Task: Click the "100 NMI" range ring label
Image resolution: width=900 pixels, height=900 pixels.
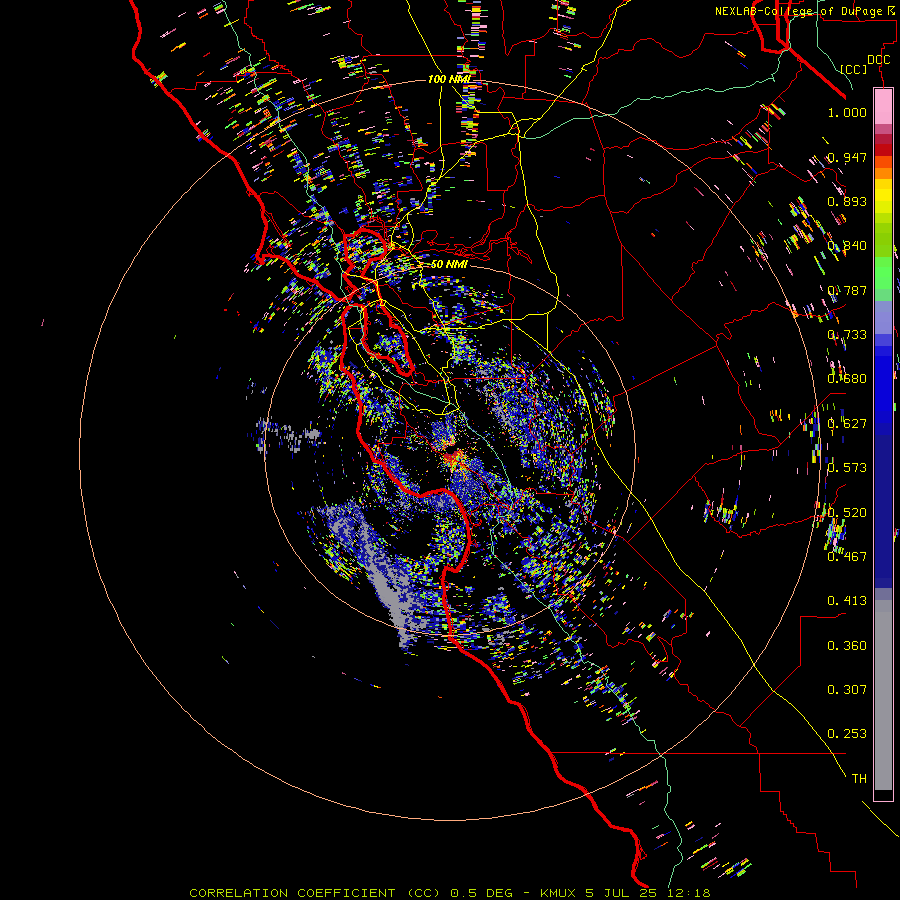Action: point(449,79)
